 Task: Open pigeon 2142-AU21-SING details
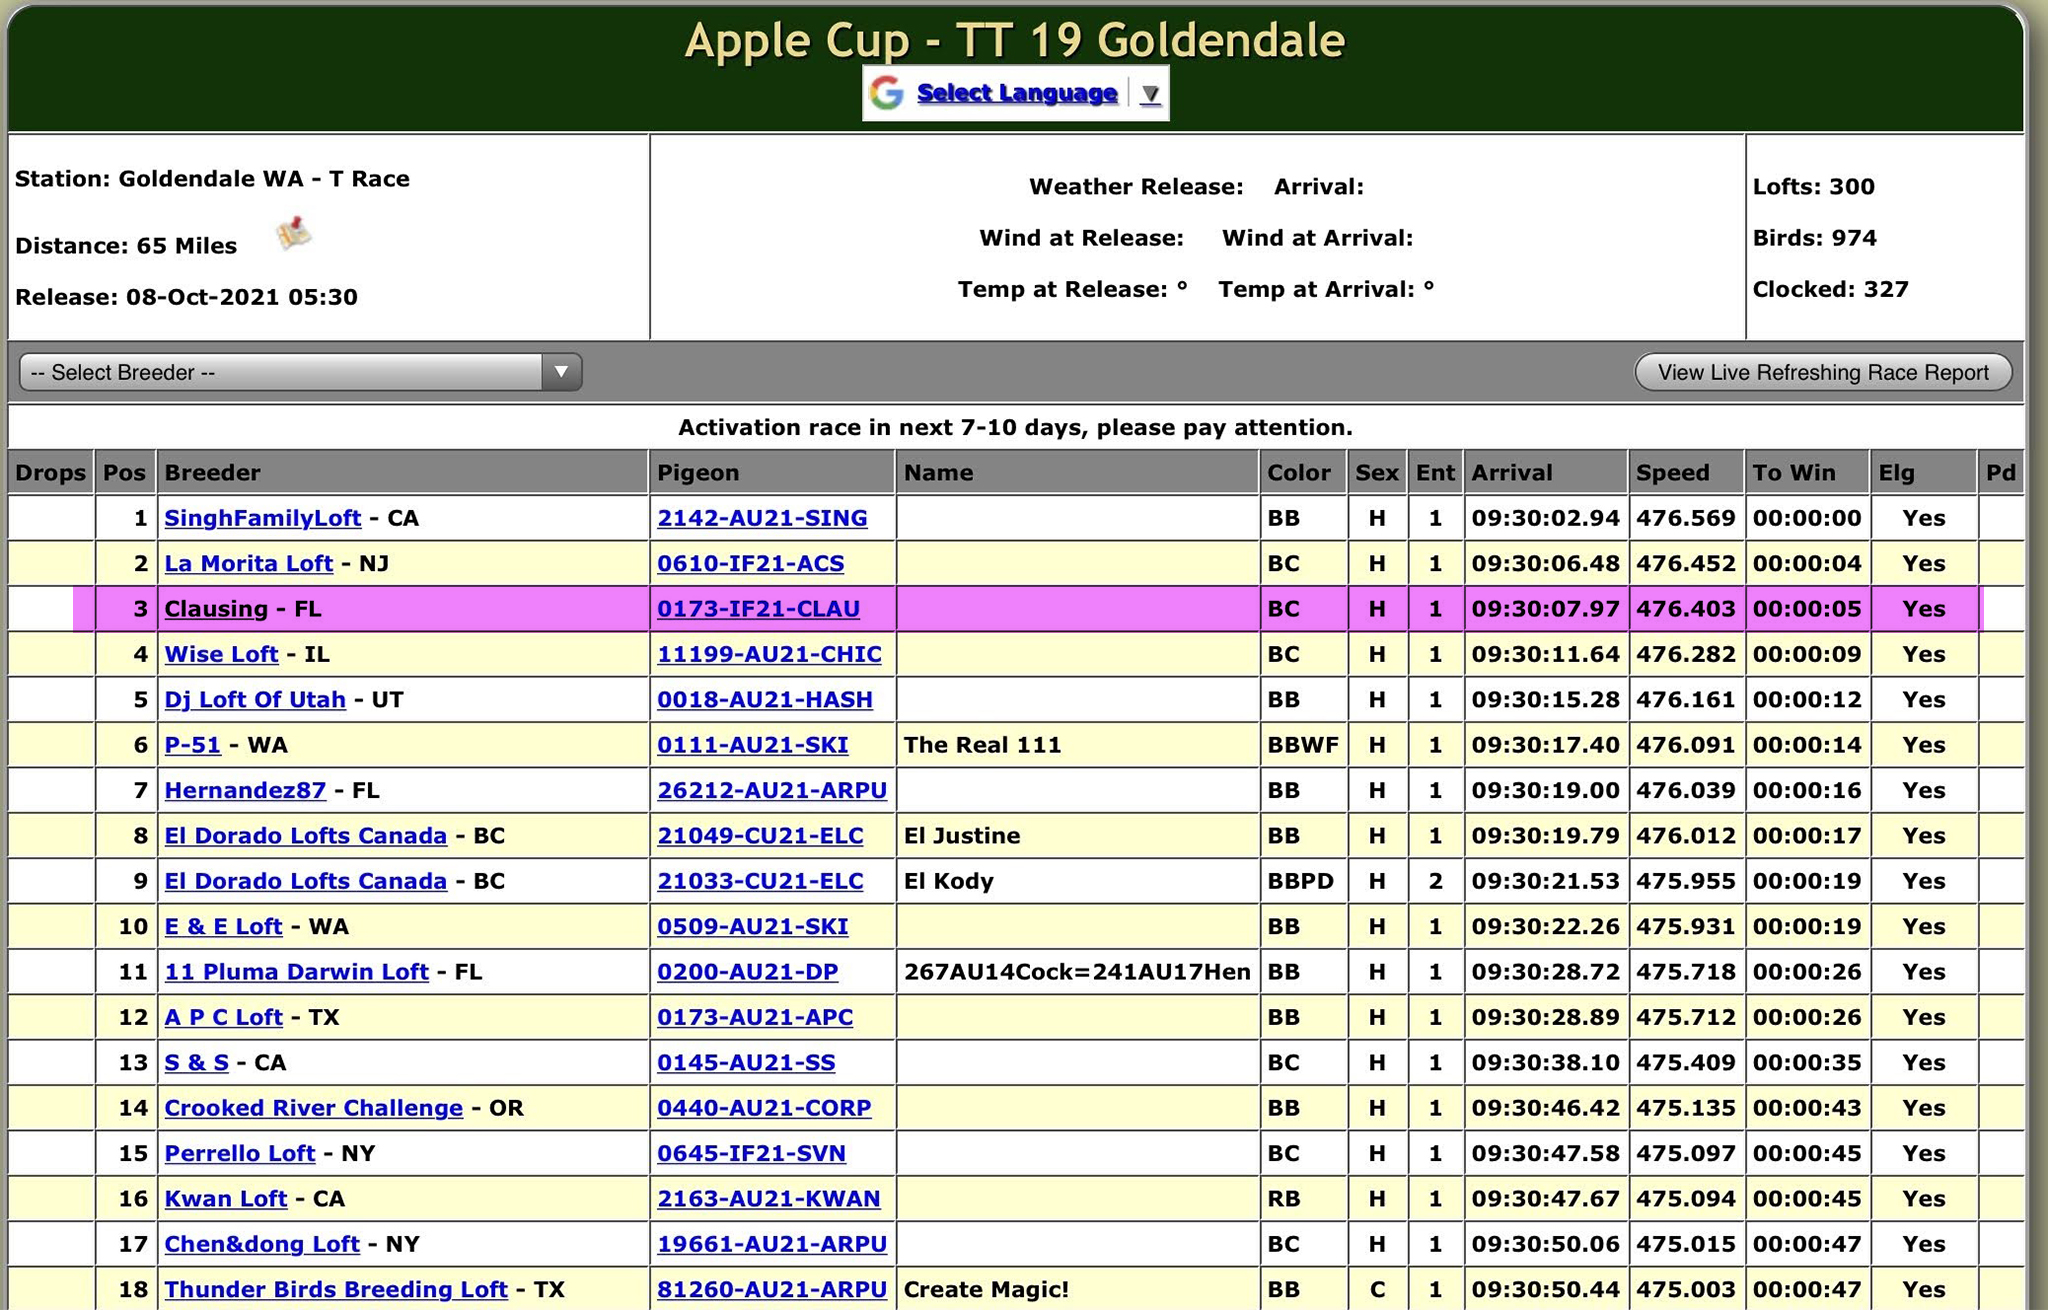coord(761,518)
